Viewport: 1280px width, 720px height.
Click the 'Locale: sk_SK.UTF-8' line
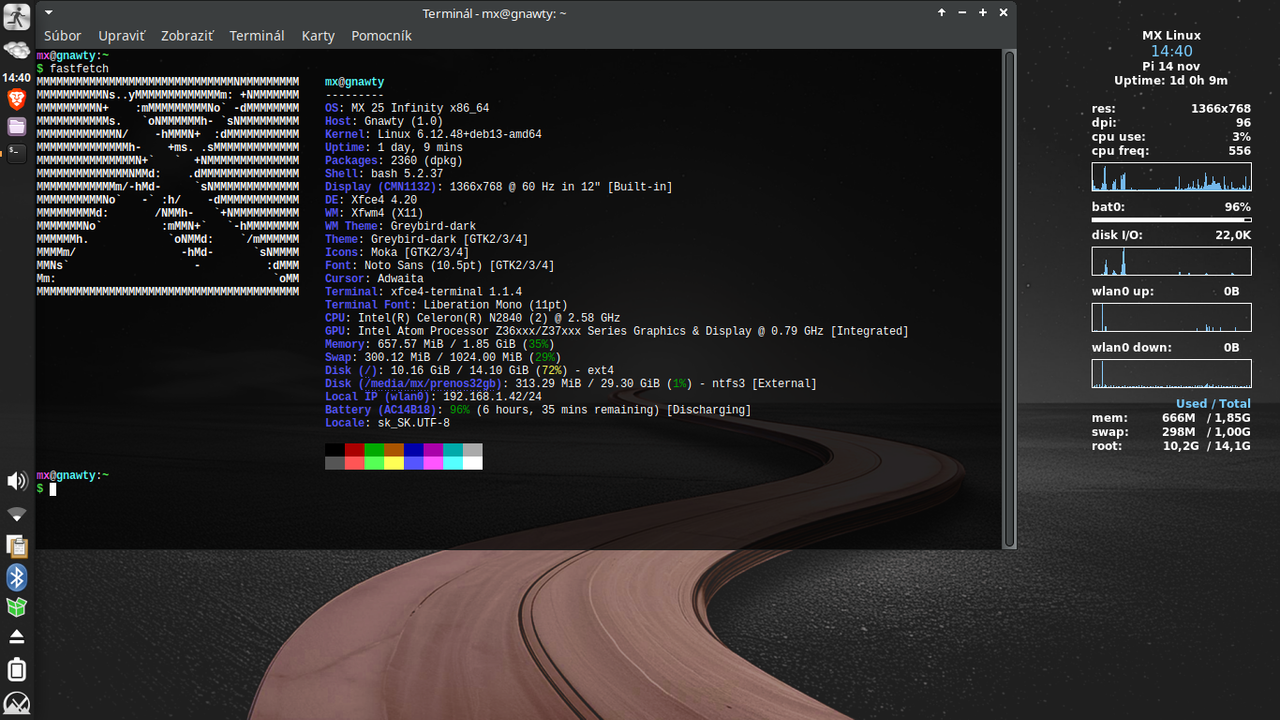click(387, 423)
